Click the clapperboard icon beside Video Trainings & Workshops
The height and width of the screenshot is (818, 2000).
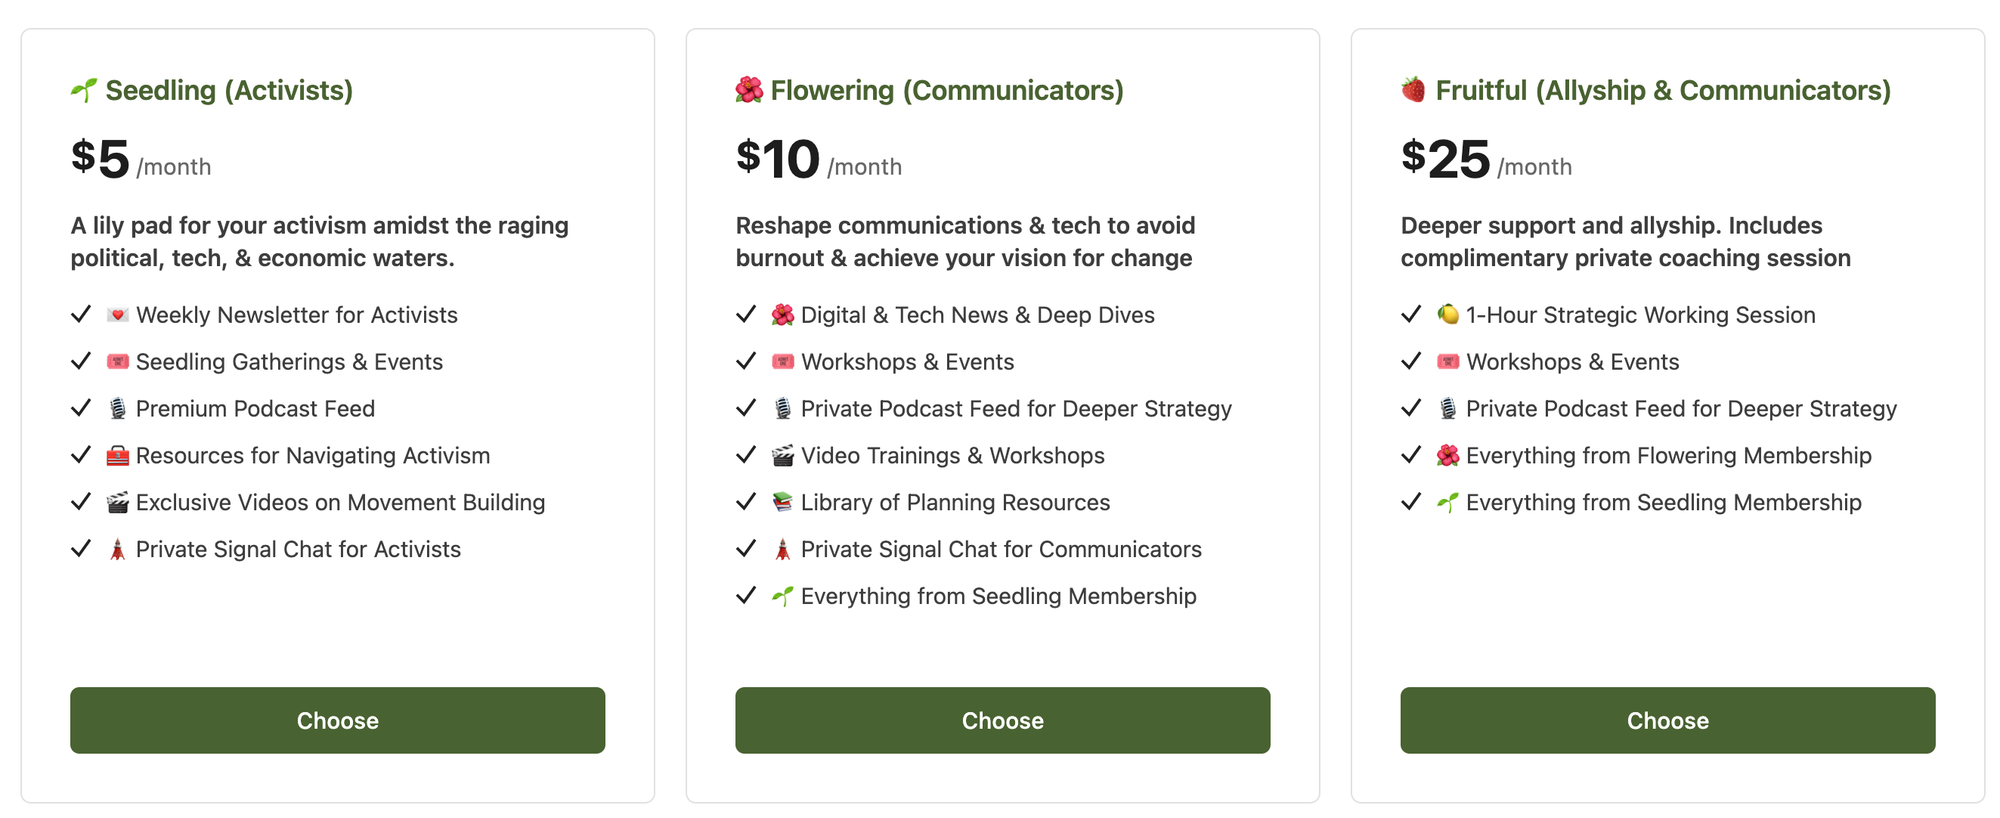click(783, 456)
